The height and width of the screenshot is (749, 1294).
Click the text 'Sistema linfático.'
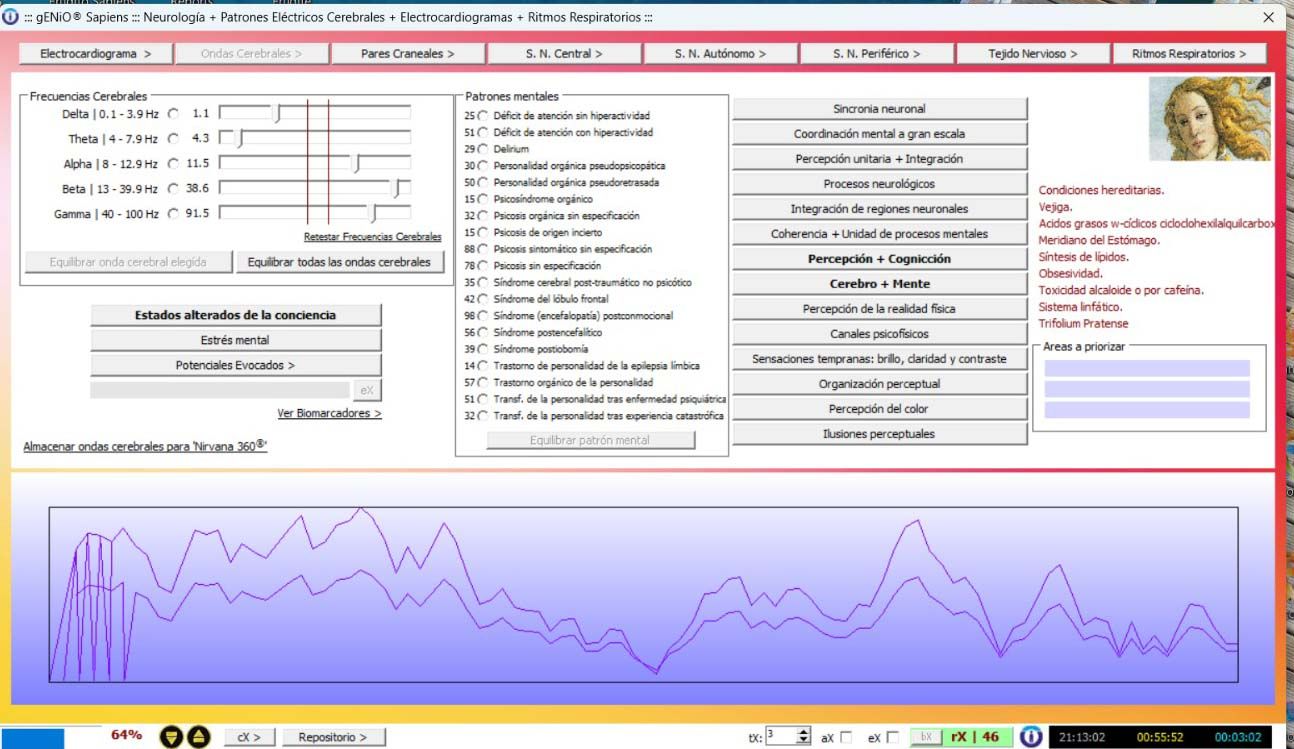point(1081,307)
